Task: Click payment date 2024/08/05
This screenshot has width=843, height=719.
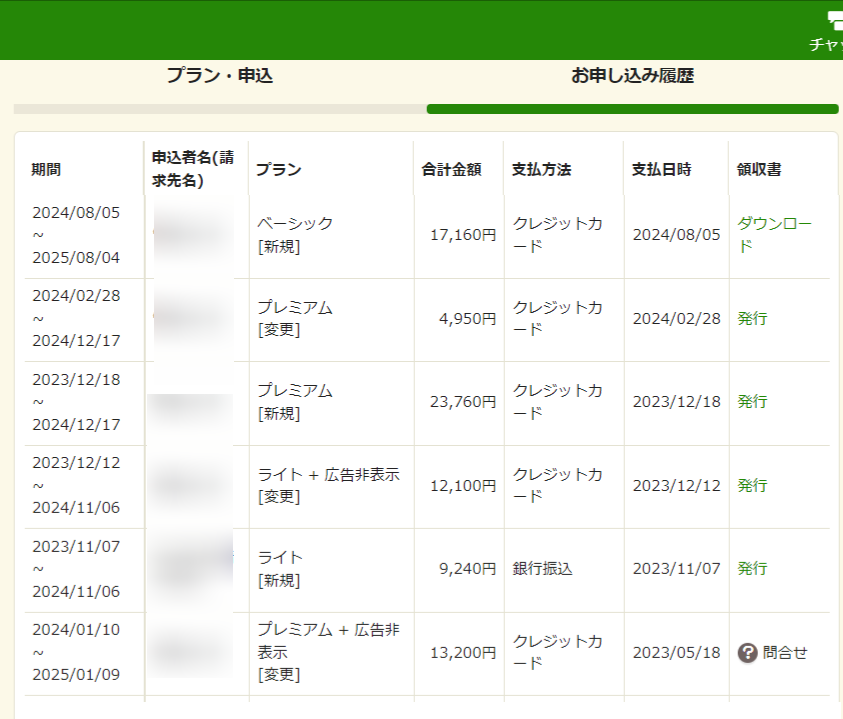Action: pos(676,235)
